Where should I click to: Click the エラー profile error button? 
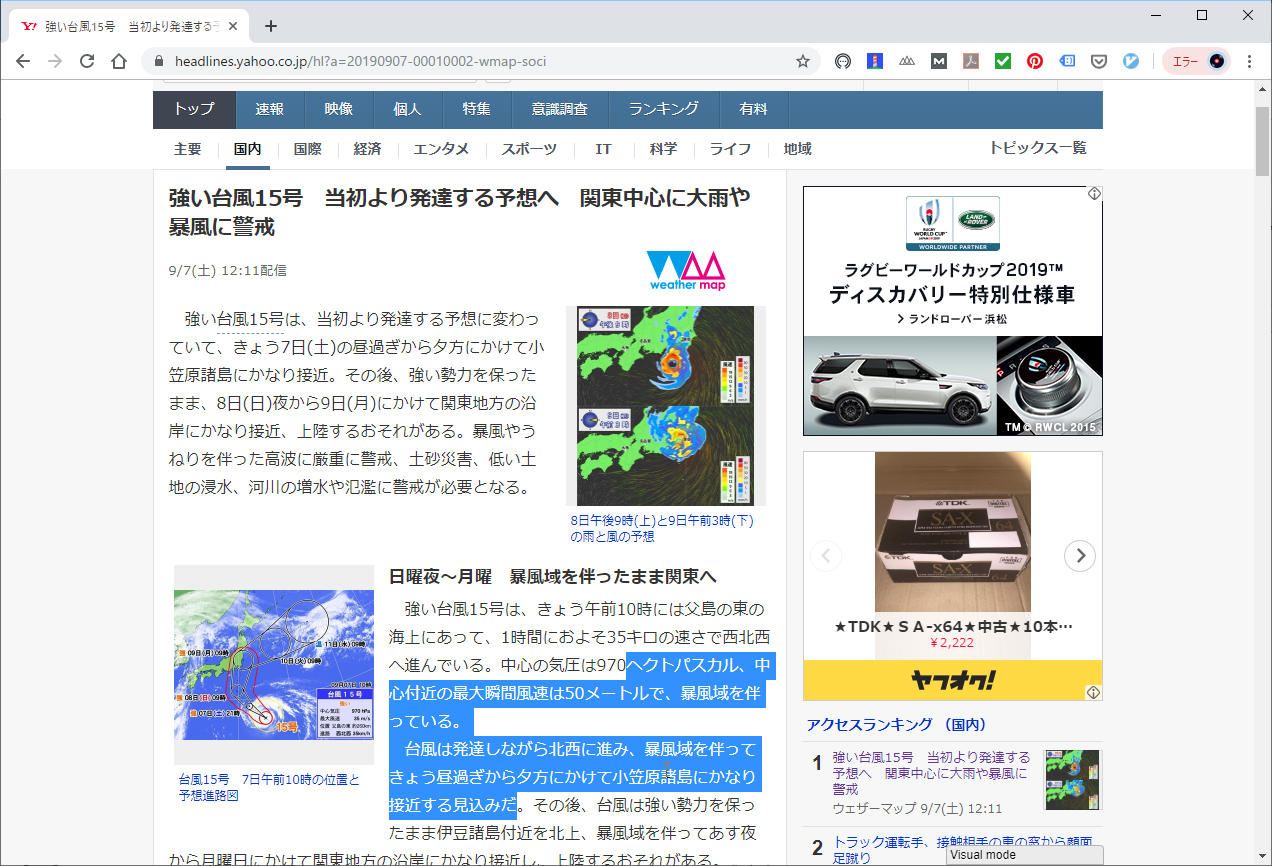(x=1196, y=61)
